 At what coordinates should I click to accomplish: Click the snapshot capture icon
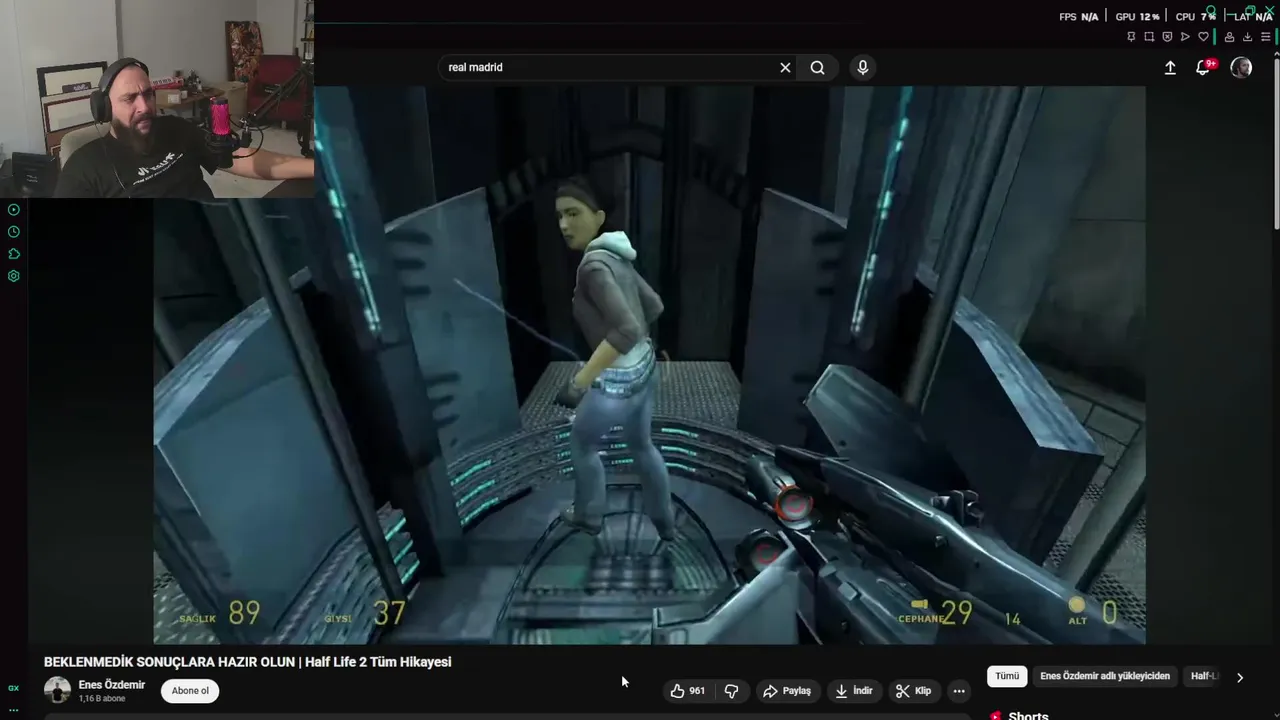pos(1149,37)
